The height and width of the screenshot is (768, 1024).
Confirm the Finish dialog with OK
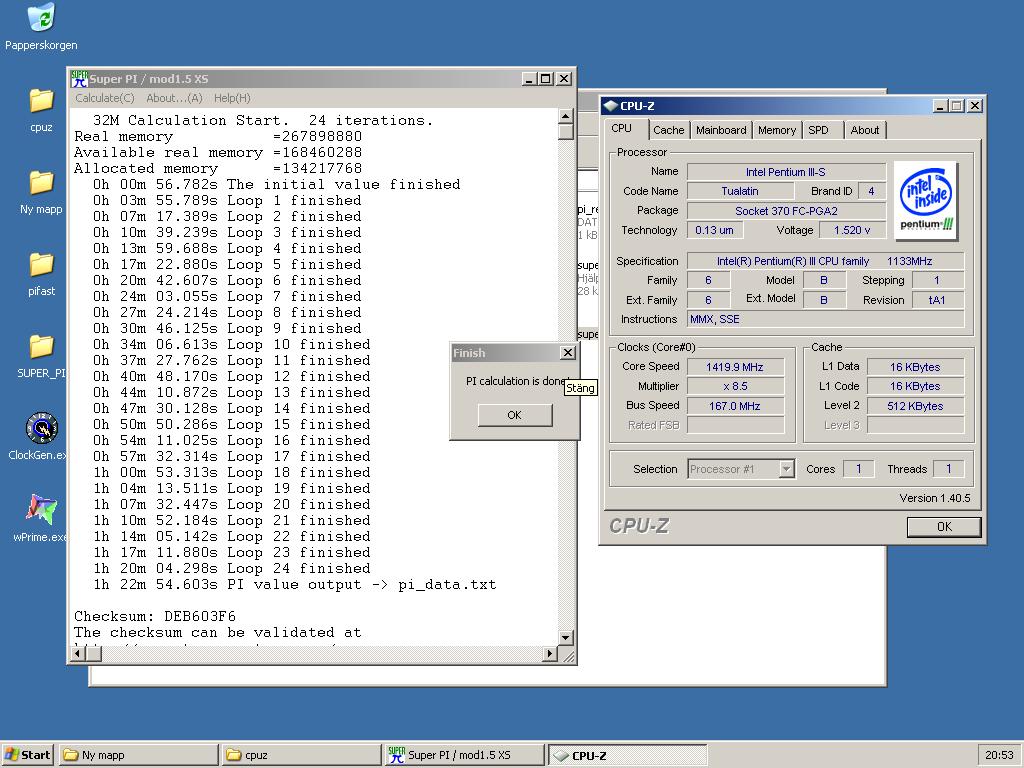pyautogui.click(x=515, y=415)
